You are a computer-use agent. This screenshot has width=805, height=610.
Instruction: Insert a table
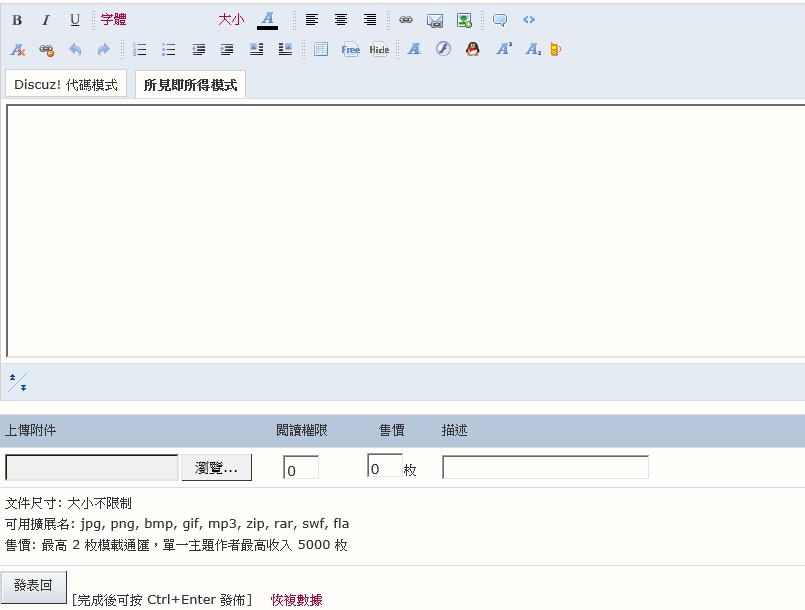(321, 49)
